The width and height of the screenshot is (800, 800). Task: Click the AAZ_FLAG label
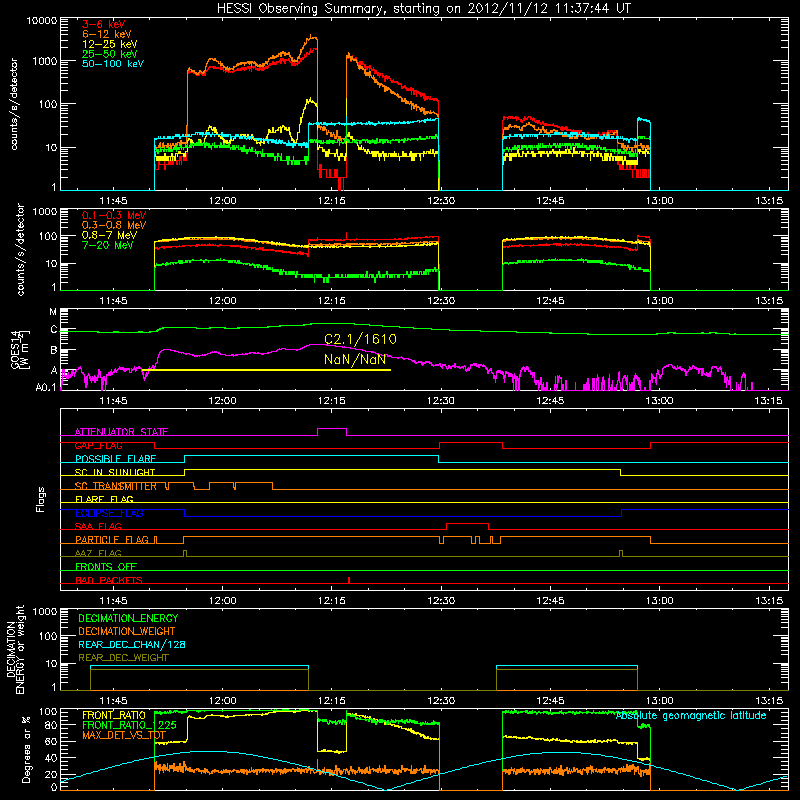[98, 553]
